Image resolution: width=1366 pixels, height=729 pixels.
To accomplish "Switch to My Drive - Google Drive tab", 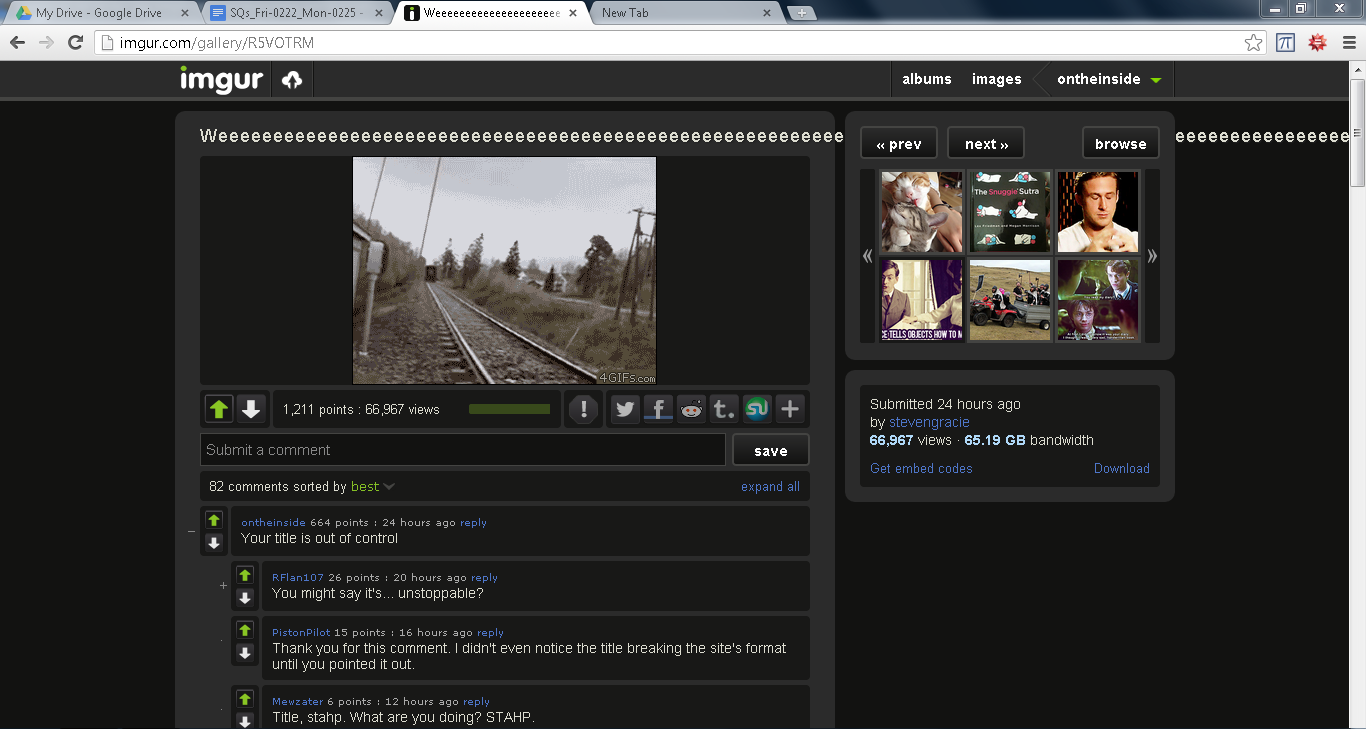I will coord(100,13).
